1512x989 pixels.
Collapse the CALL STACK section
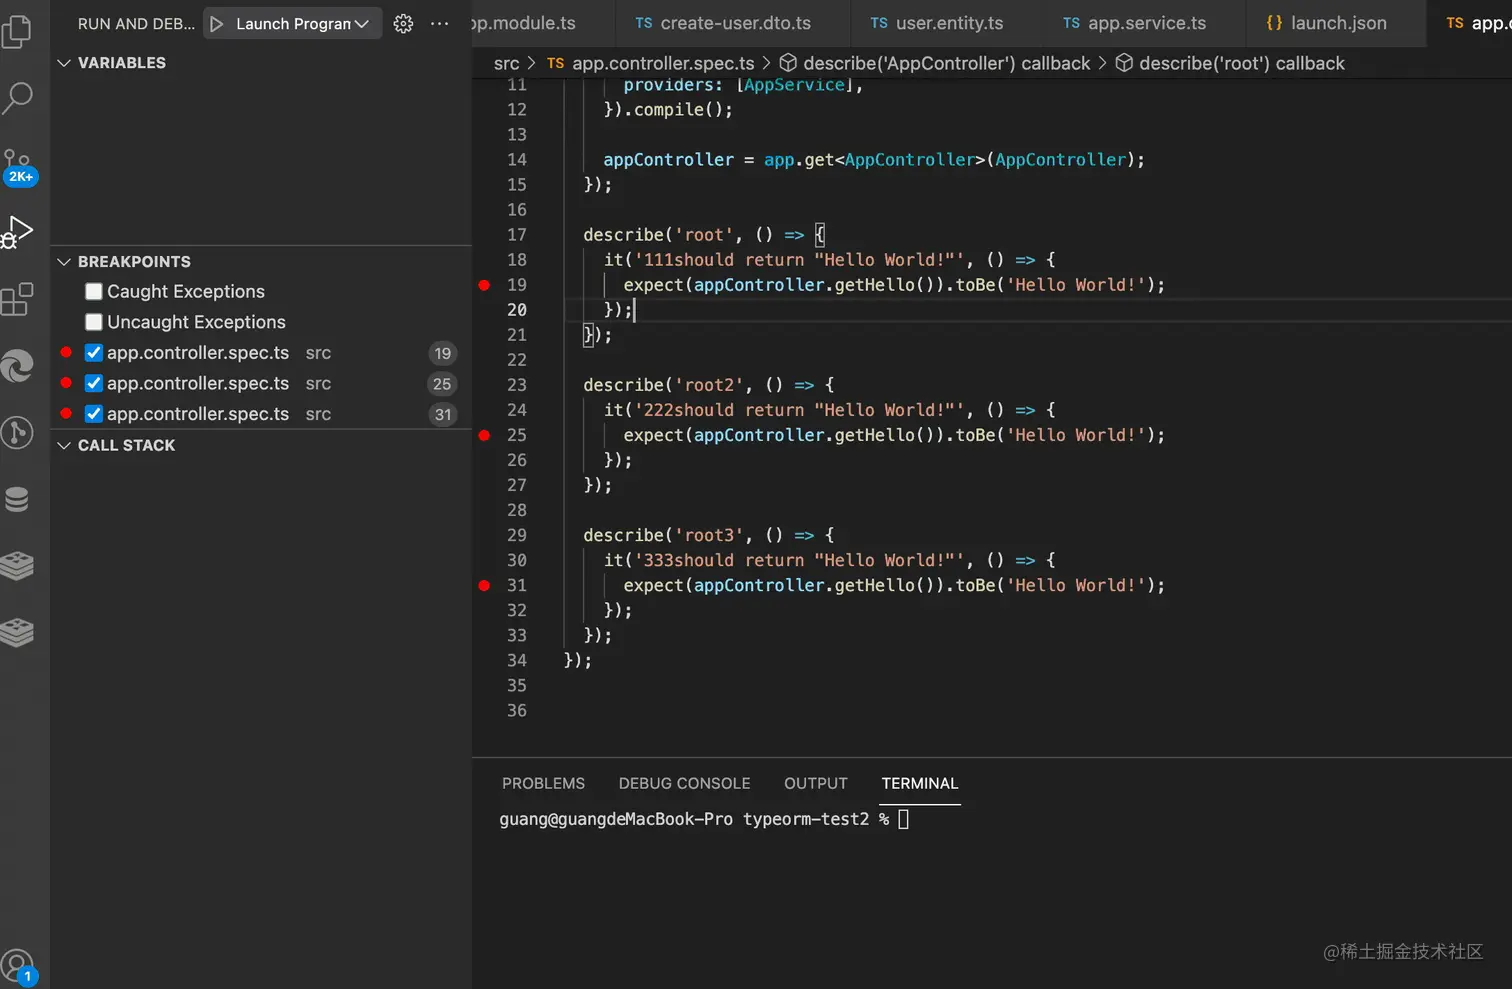coord(64,446)
